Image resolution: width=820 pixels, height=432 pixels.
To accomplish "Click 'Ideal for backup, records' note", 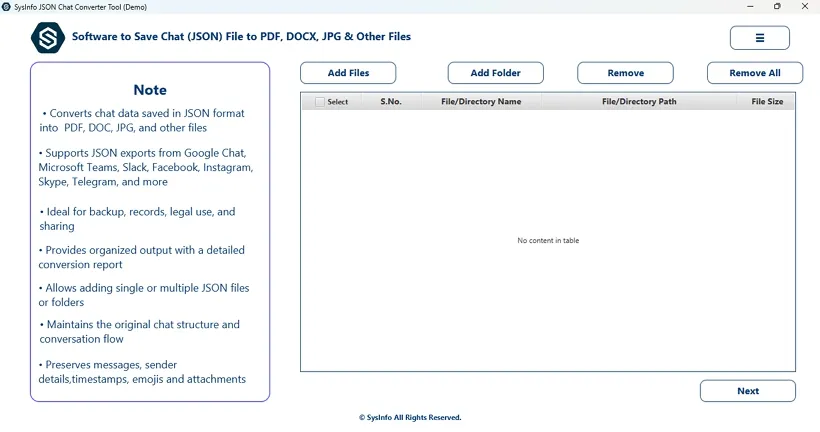I will click(138, 219).
